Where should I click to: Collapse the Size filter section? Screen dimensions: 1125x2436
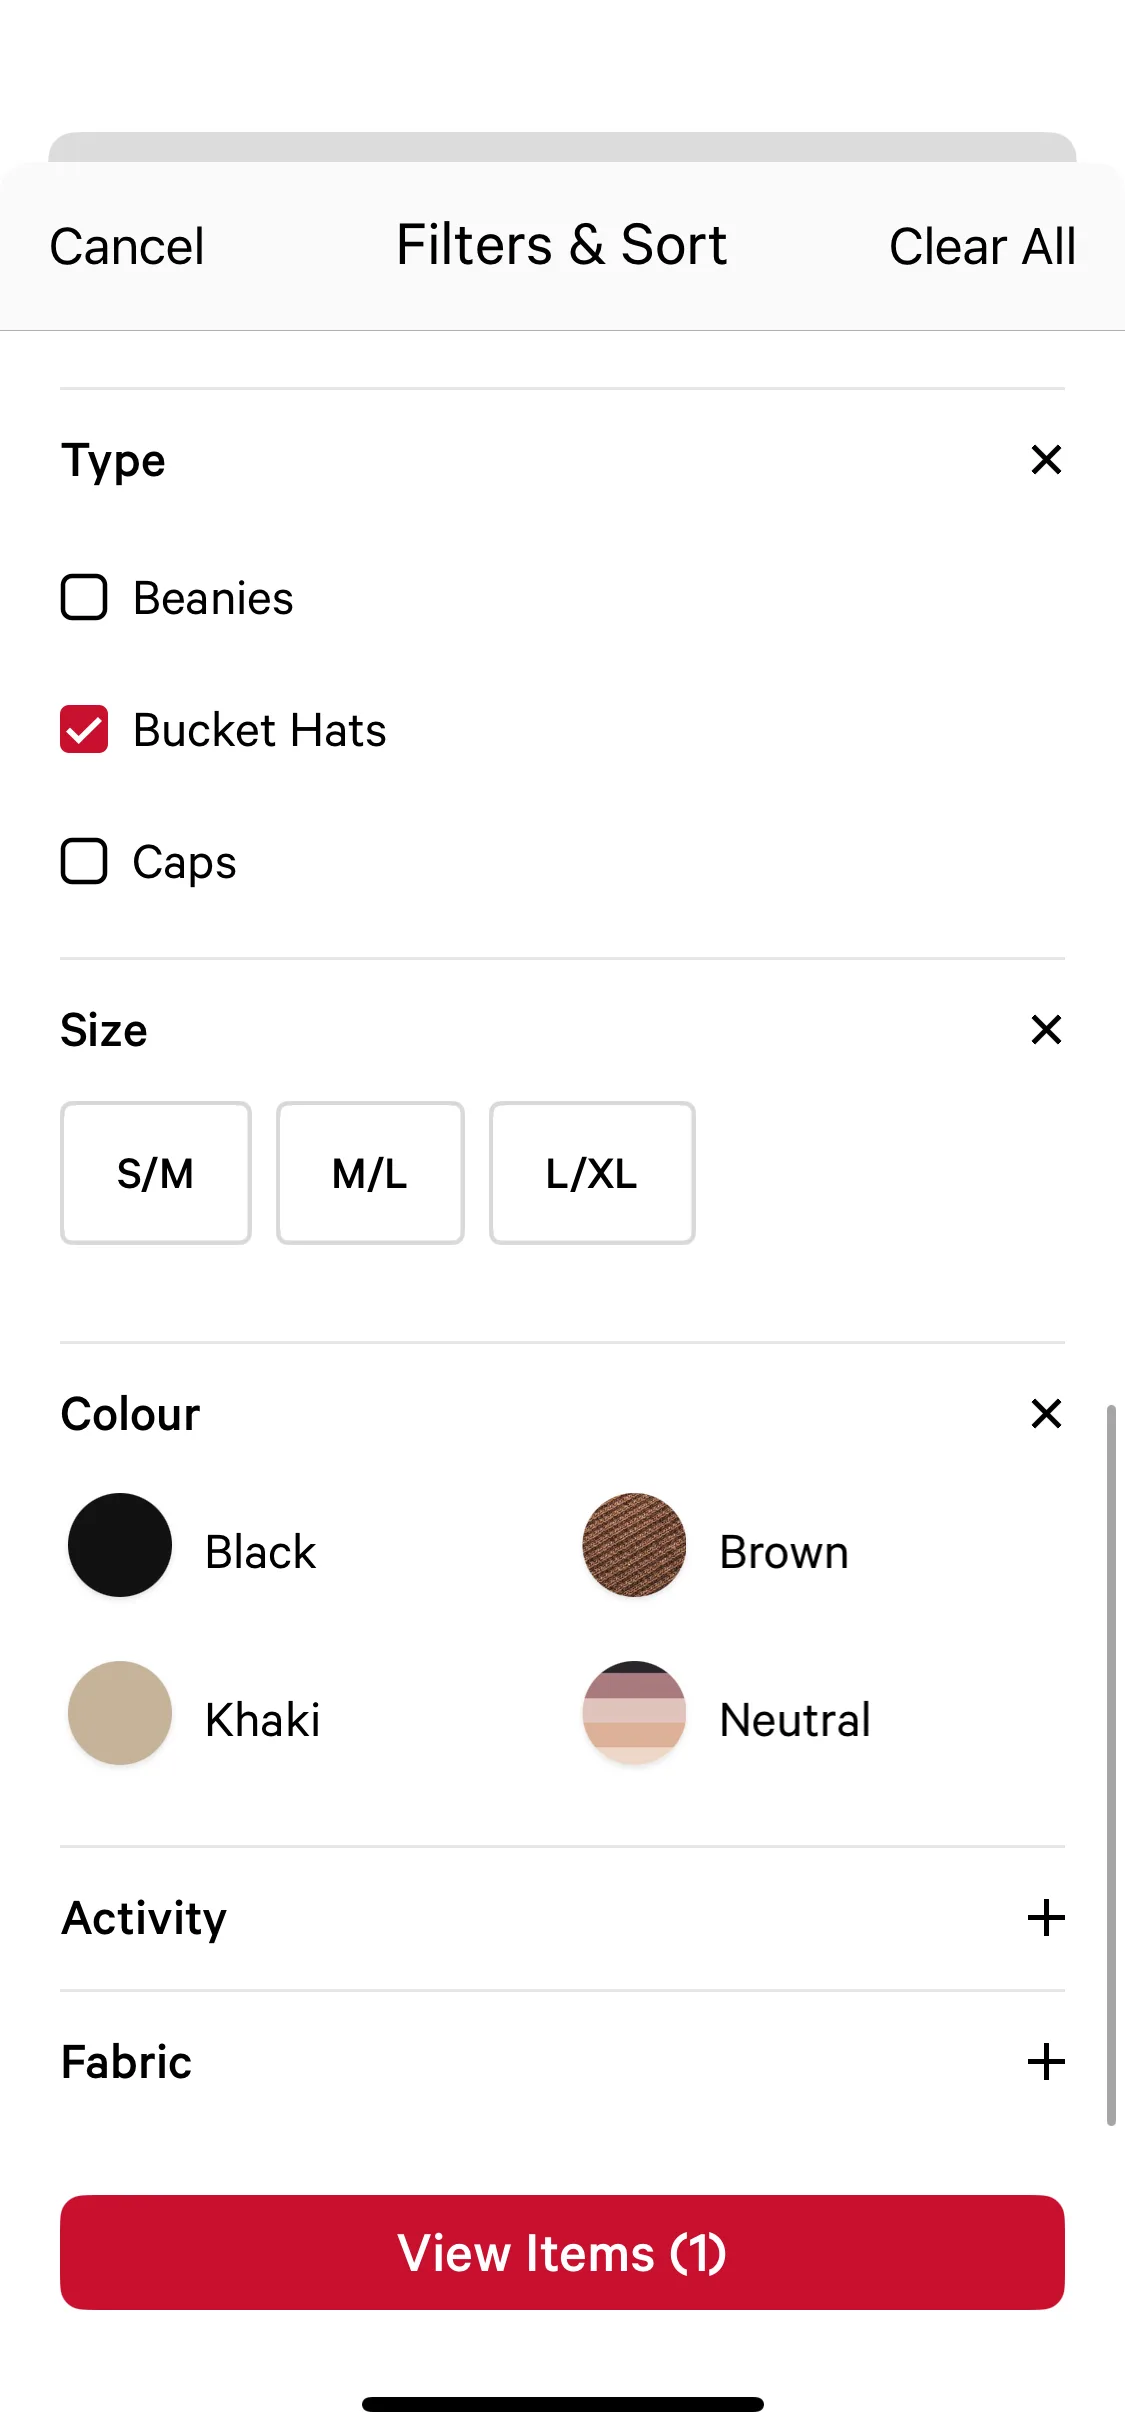1046,1029
